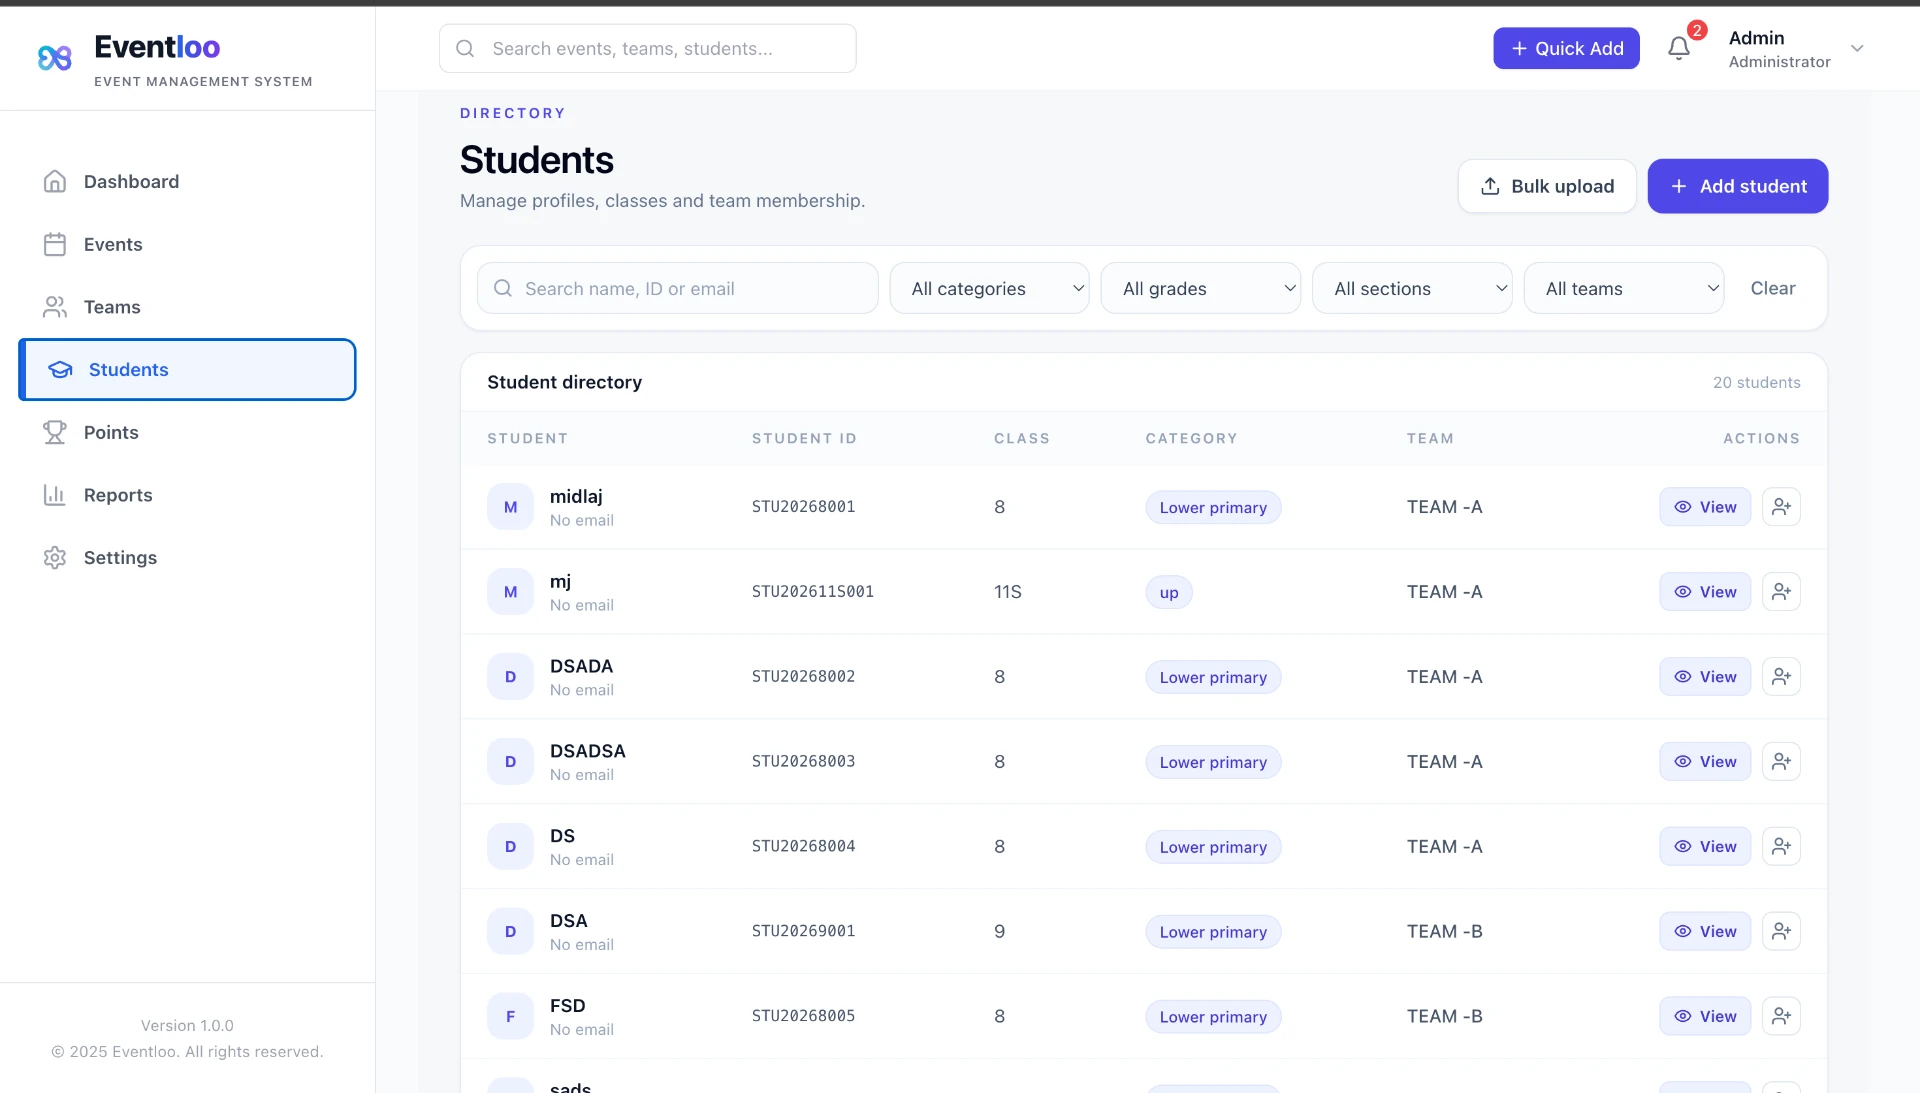Click the M avatar for midlaj
1920x1093 pixels.
coord(510,507)
